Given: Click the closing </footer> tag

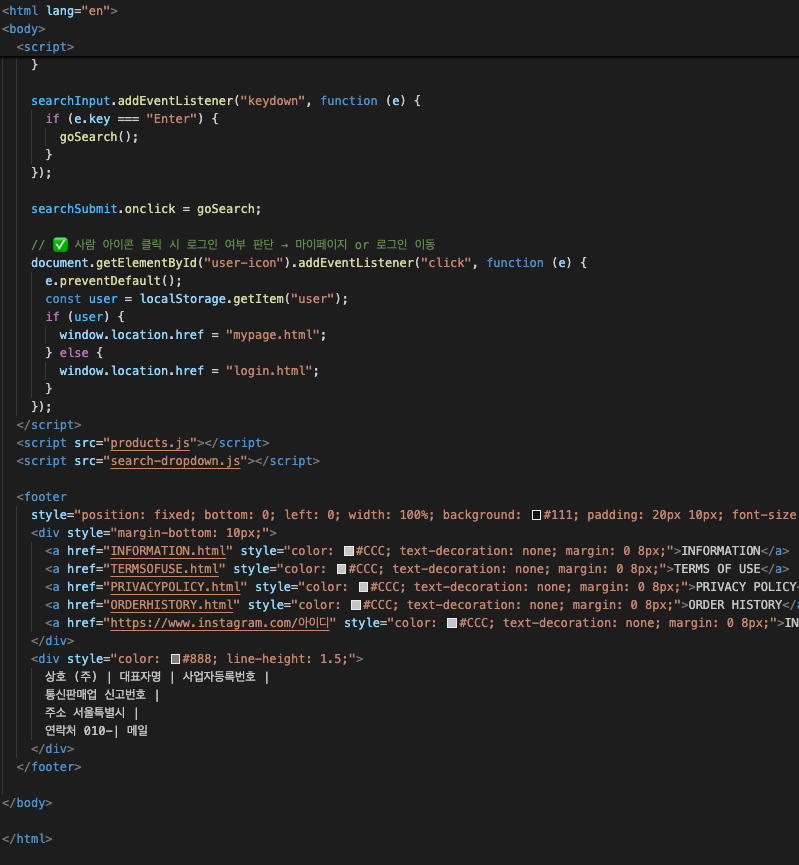Looking at the screenshot, I should (49, 767).
